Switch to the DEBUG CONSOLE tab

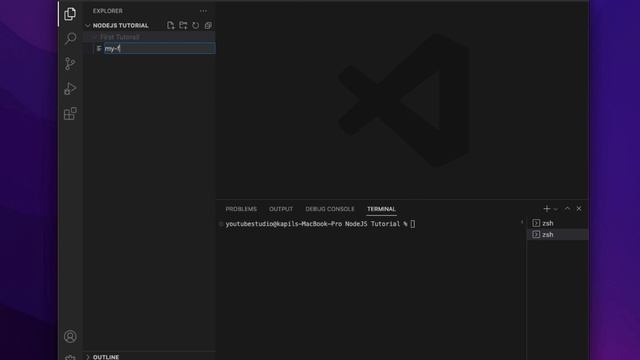pos(330,209)
